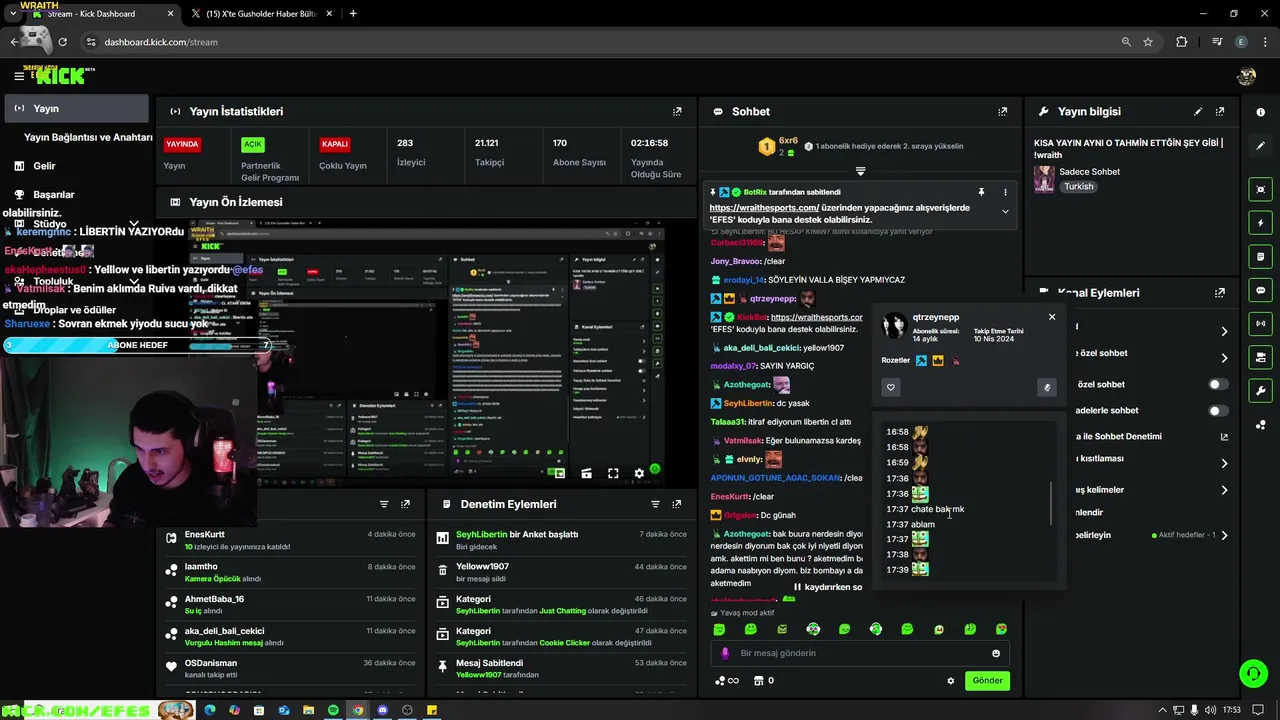The width and height of the screenshot is (1280, 720).
Task: Open Başarılar in the sidebar
Action: coord(53,195)
